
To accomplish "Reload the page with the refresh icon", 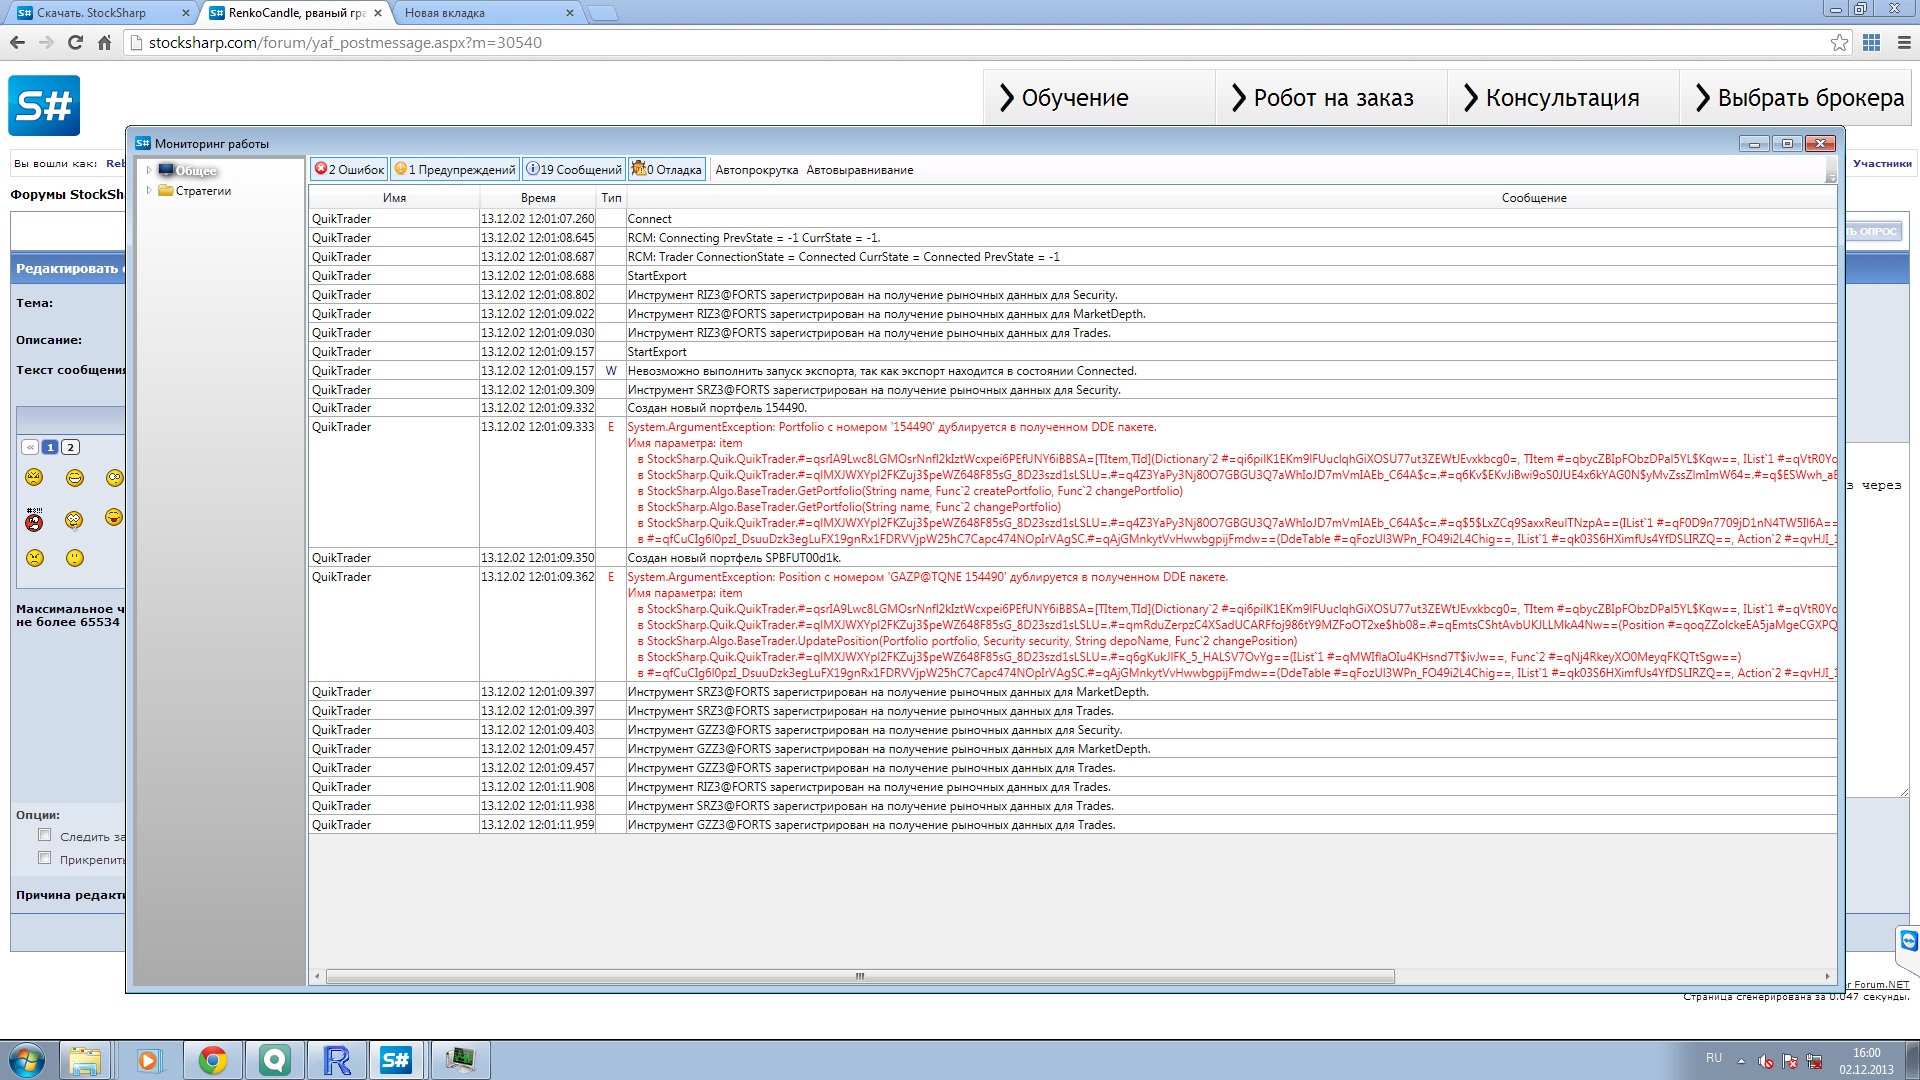I will pos(75,42).
